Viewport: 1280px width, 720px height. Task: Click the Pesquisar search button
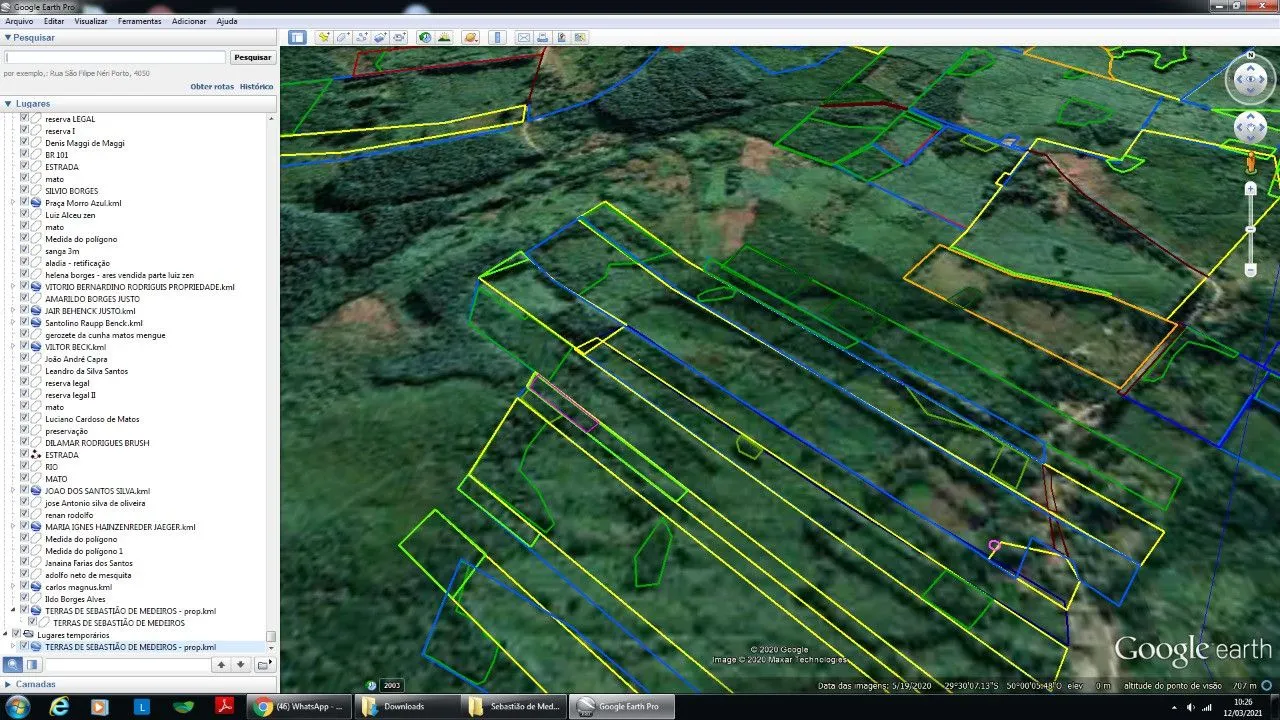click(x=252, y=58)
